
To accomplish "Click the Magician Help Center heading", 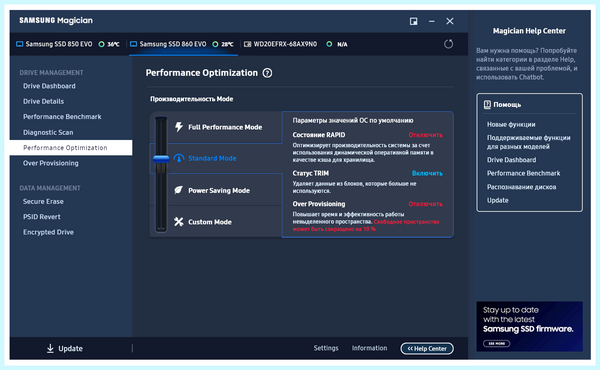I will click(529, 31).
